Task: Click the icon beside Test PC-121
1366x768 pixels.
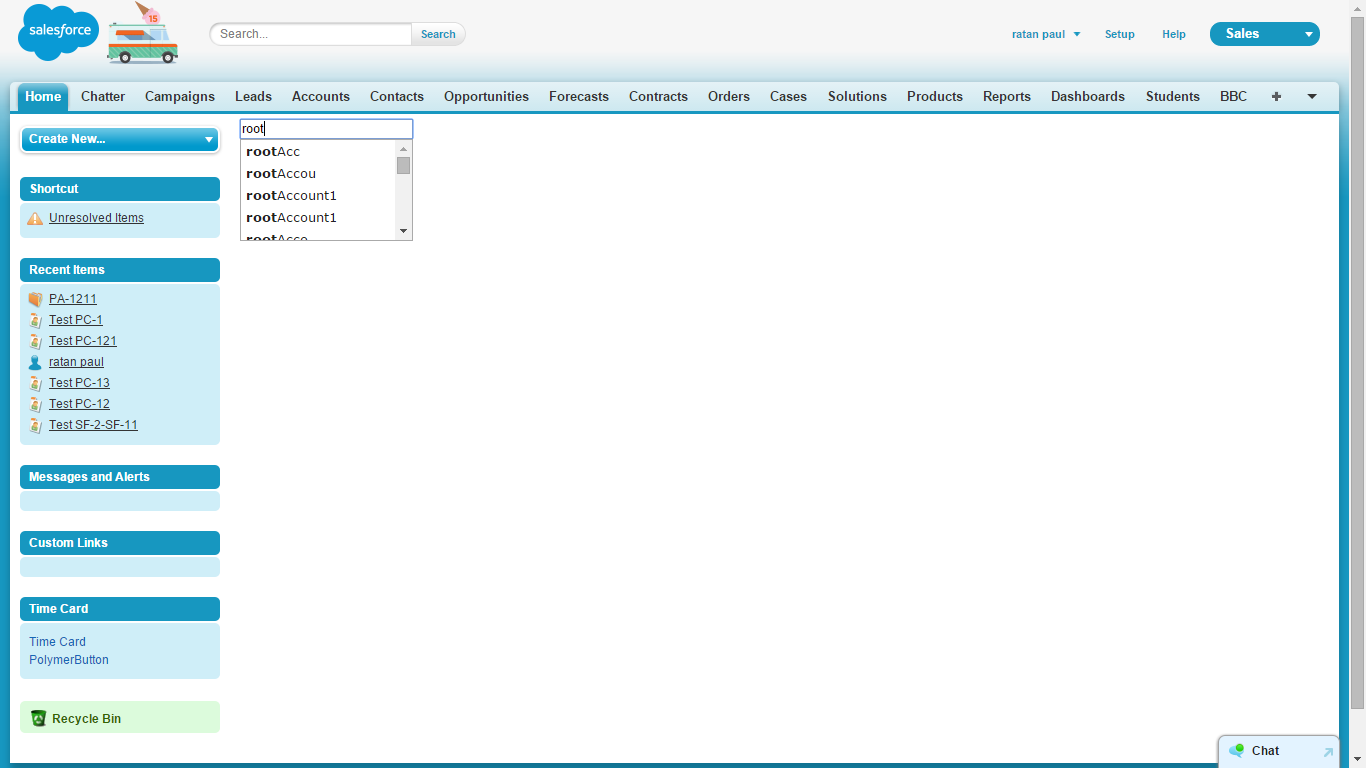Action: 35,341
